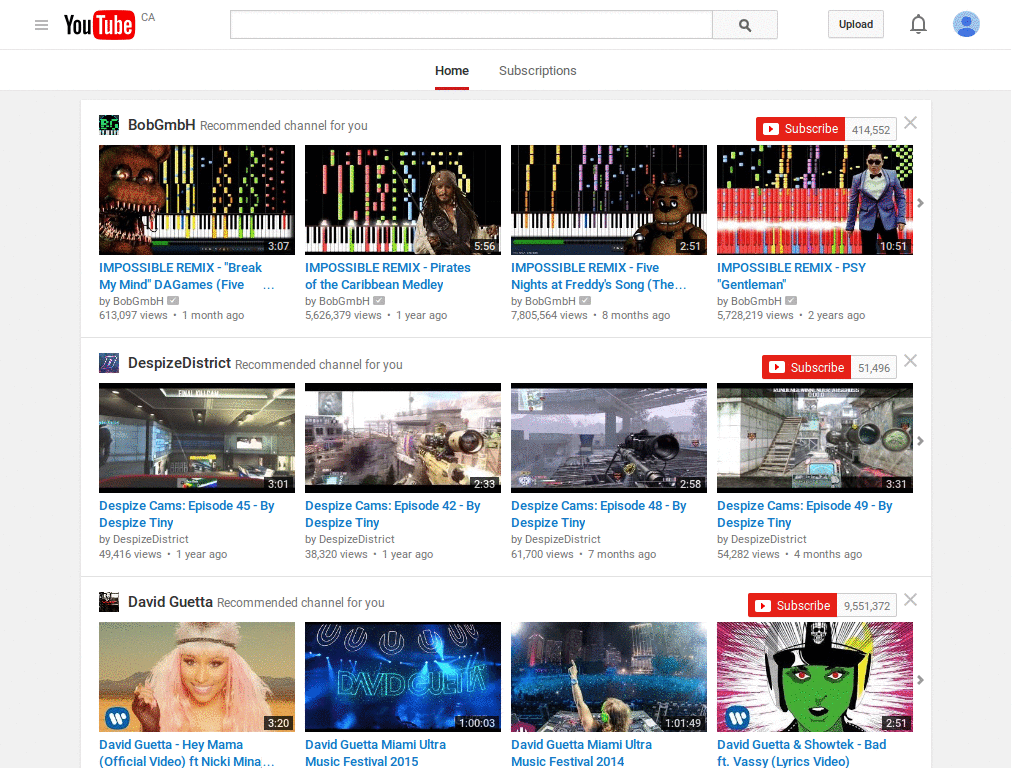The height and width of the screenshot is (768, 1024).
Task: Focus the YouTube search field
Action: pyautogui.click(x=471, y=25)
